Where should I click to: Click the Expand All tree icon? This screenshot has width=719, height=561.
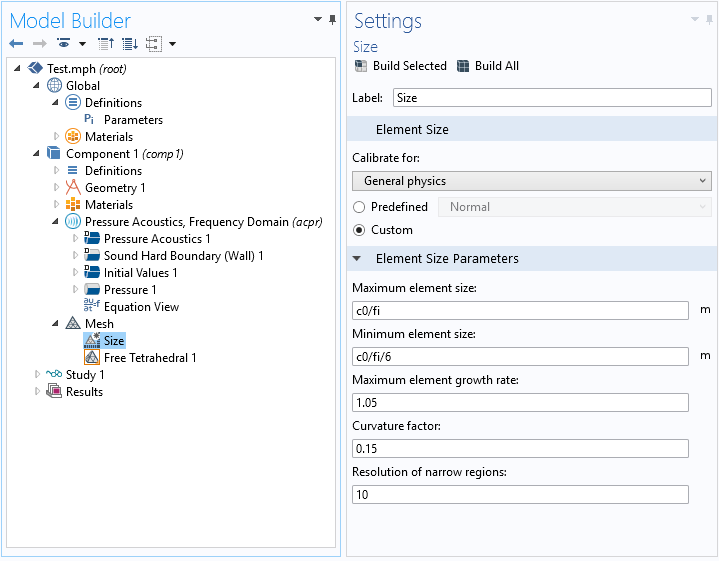click(x=130, y=44)
